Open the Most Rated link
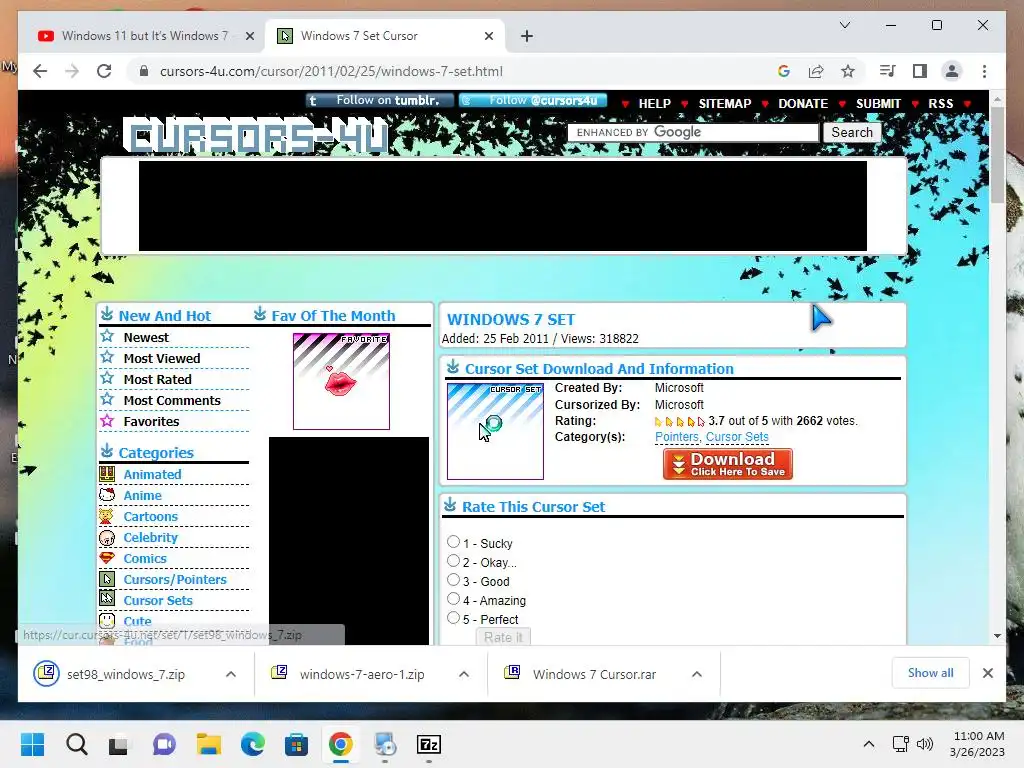 (157, 379)
